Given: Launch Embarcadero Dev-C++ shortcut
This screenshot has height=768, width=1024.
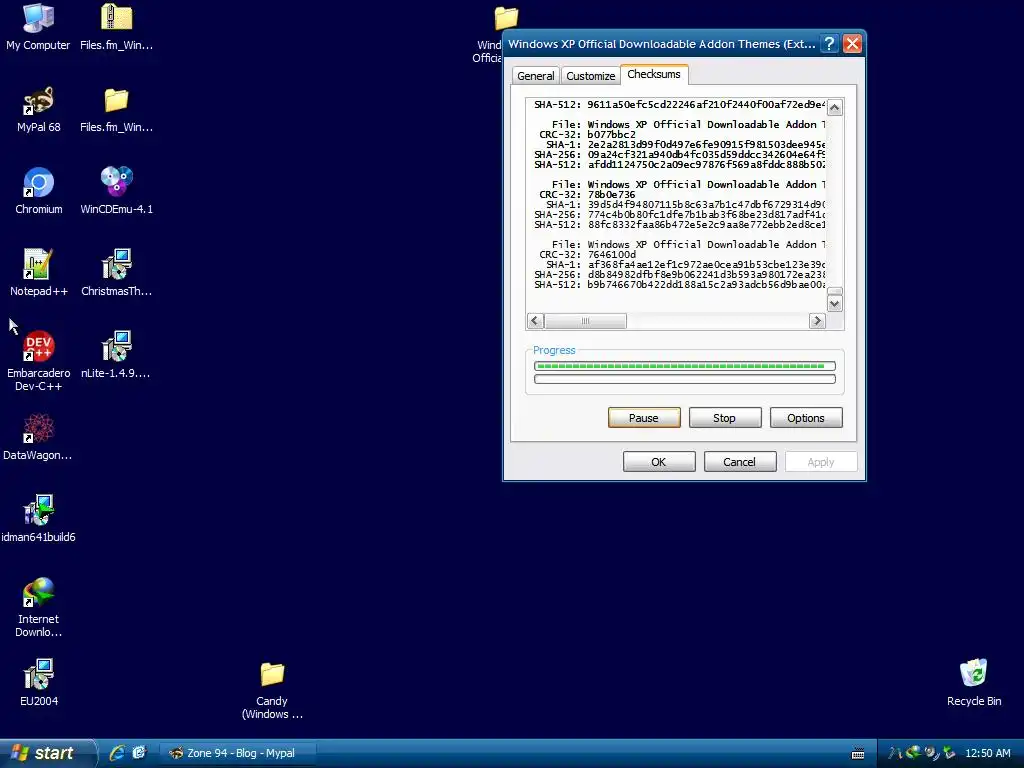Looking at the screenshot, I should click(39, 361).
